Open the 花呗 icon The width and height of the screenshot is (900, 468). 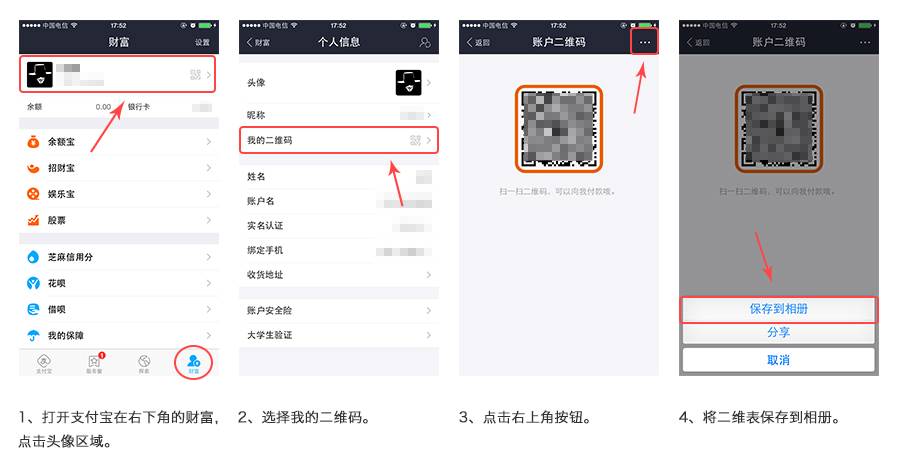point(33,283)
